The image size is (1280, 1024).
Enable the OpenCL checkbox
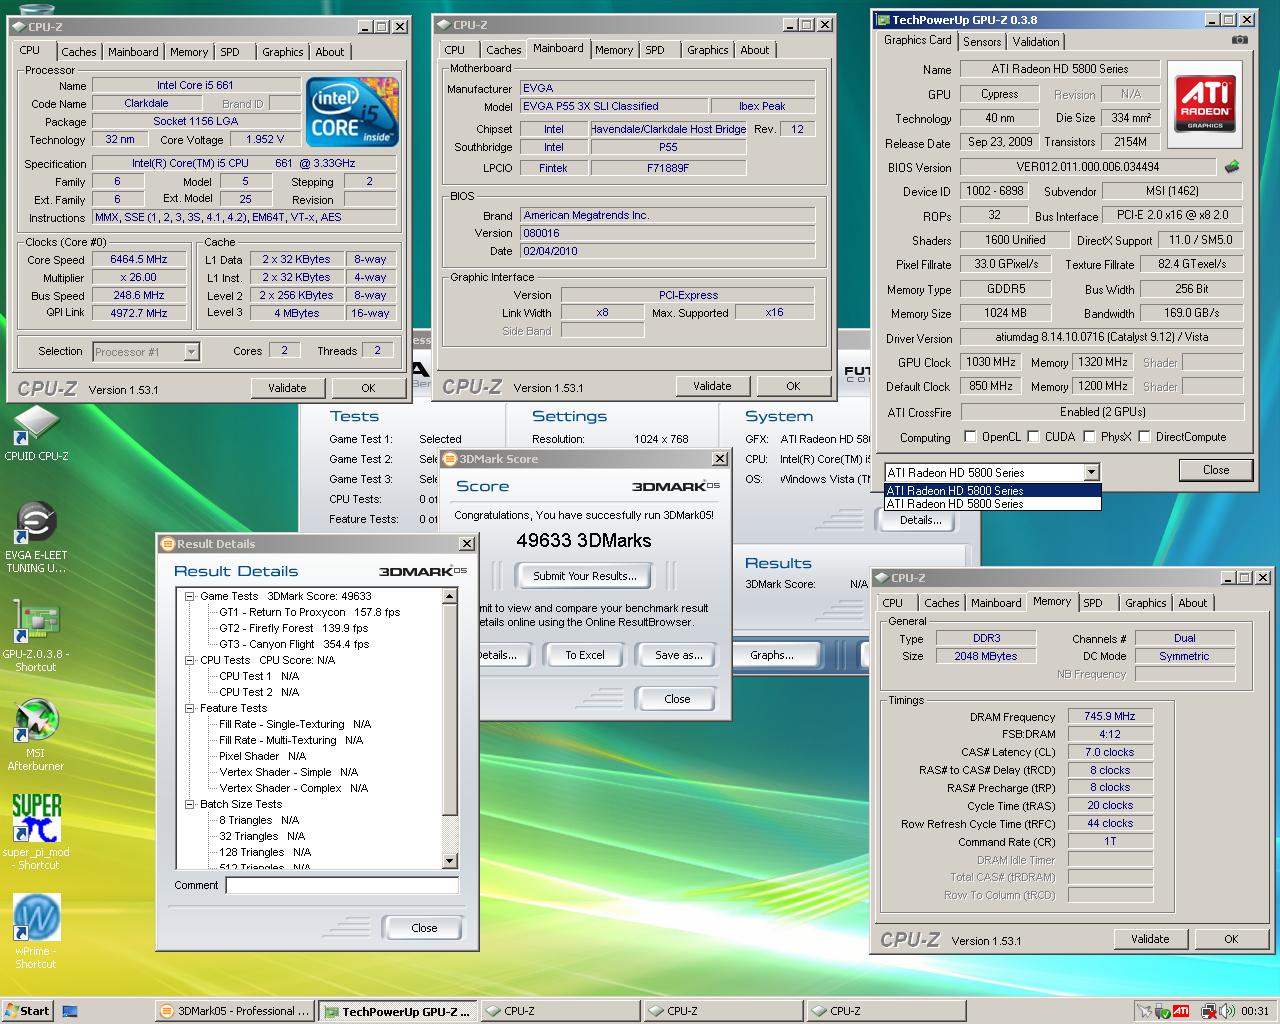pos(970,437)
